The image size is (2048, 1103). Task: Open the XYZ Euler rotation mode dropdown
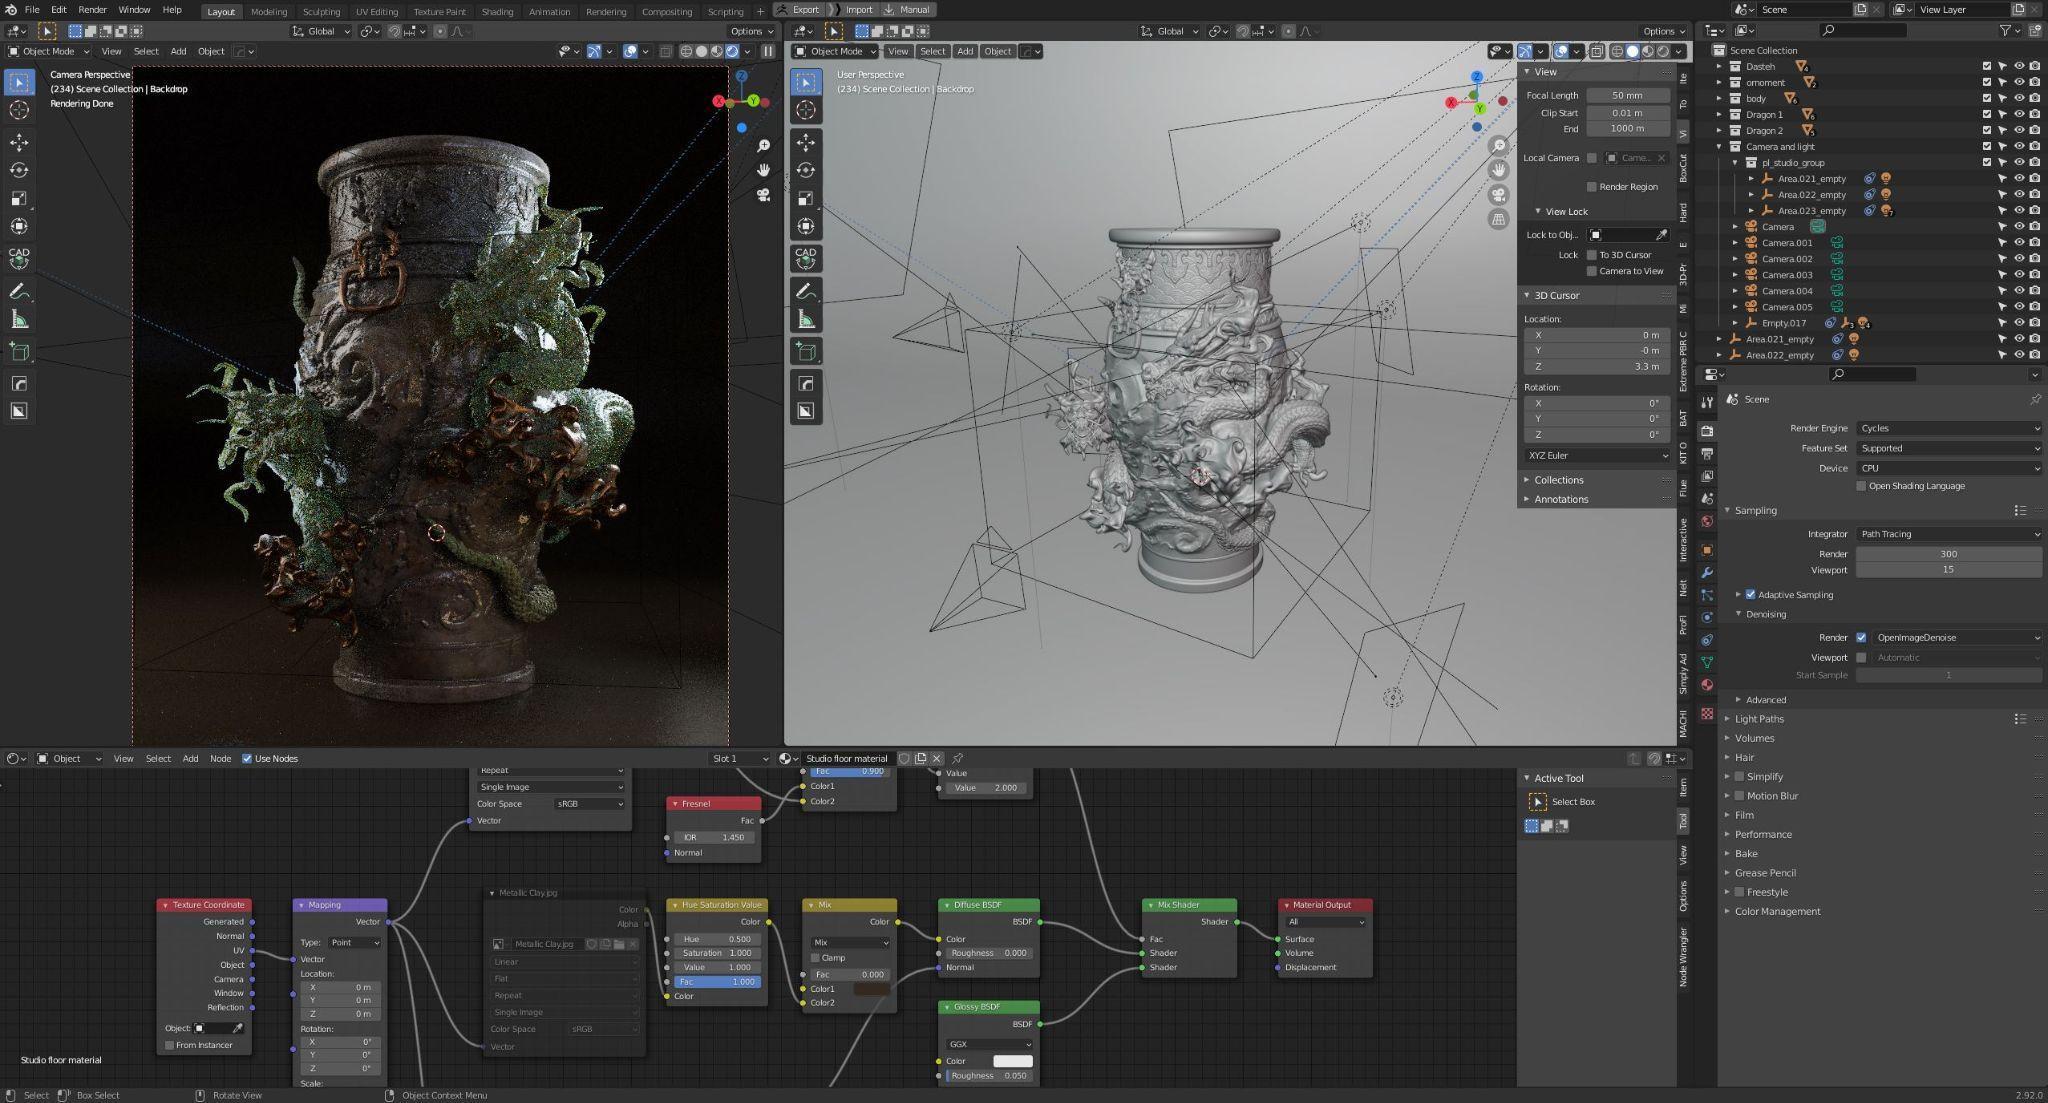tap(1597, 456)
